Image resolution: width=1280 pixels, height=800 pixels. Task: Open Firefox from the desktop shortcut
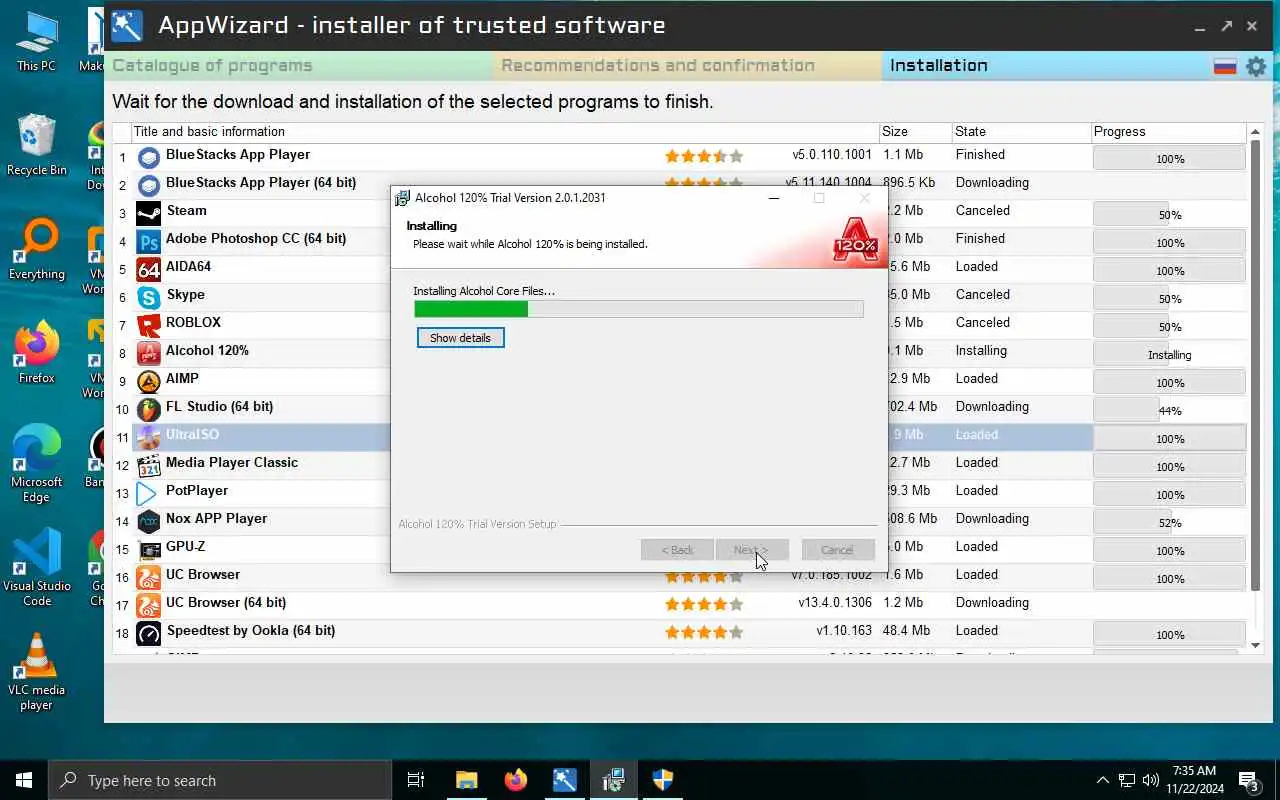(x=36, y=352)
